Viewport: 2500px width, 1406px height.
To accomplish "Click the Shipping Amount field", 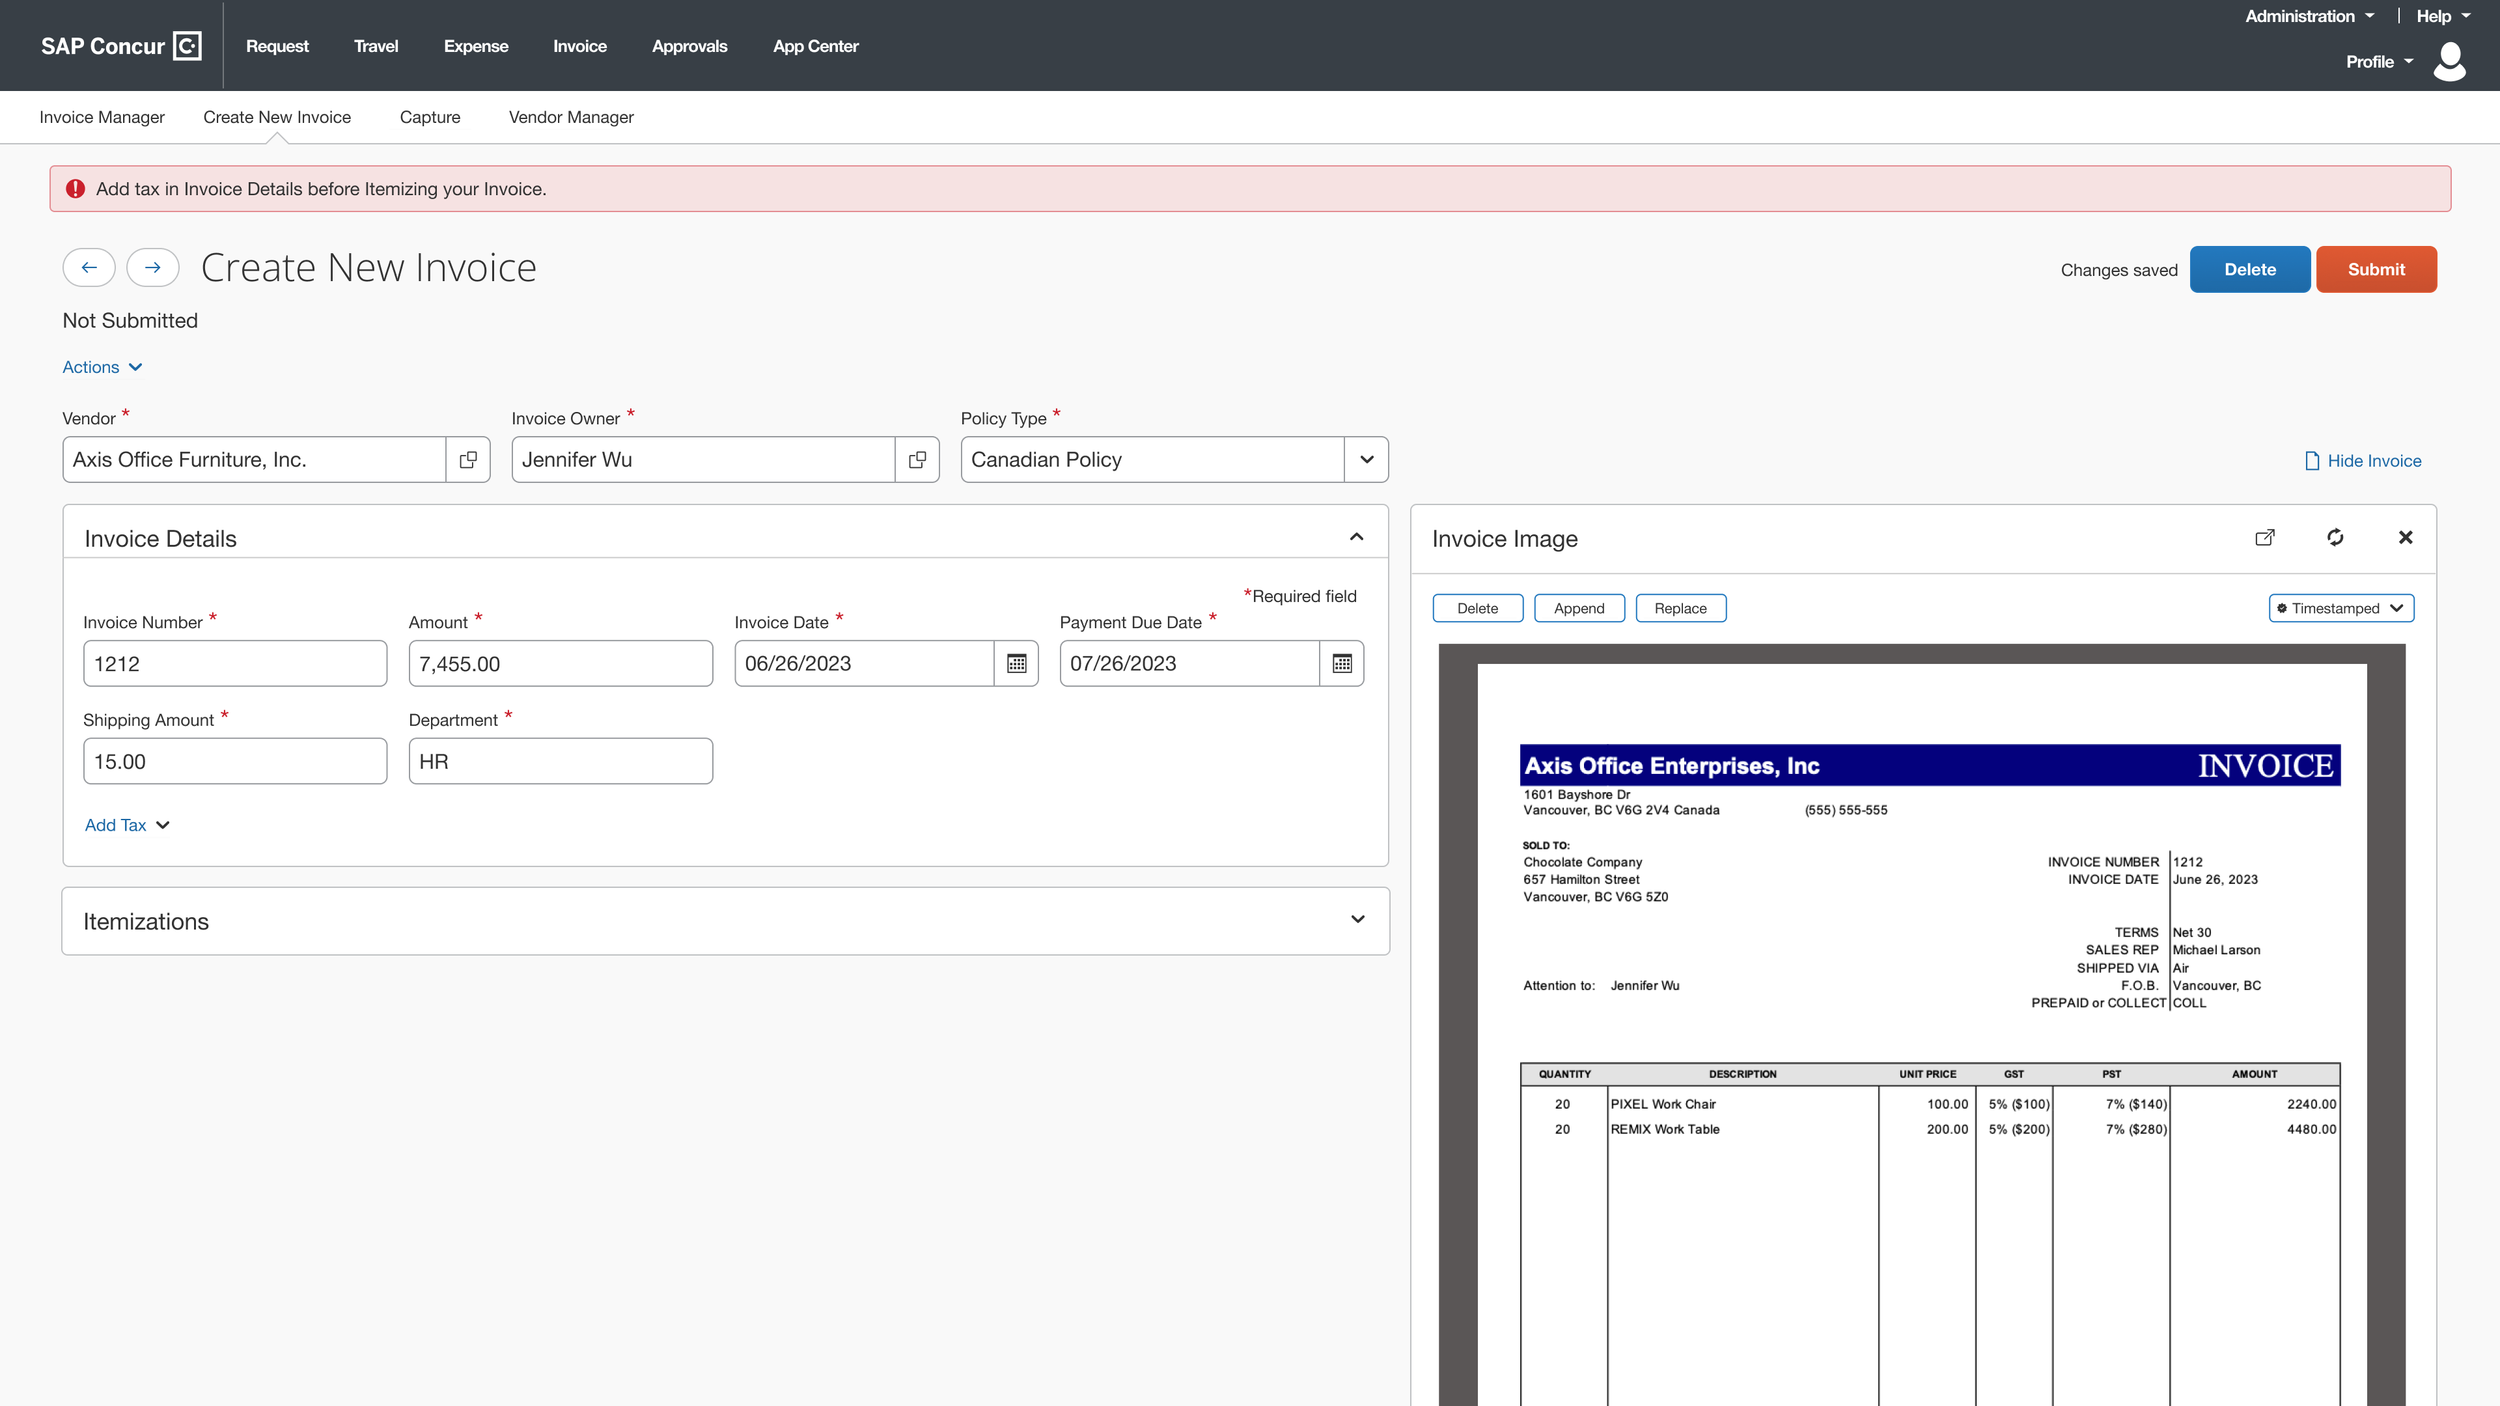I will click(235, 761).
